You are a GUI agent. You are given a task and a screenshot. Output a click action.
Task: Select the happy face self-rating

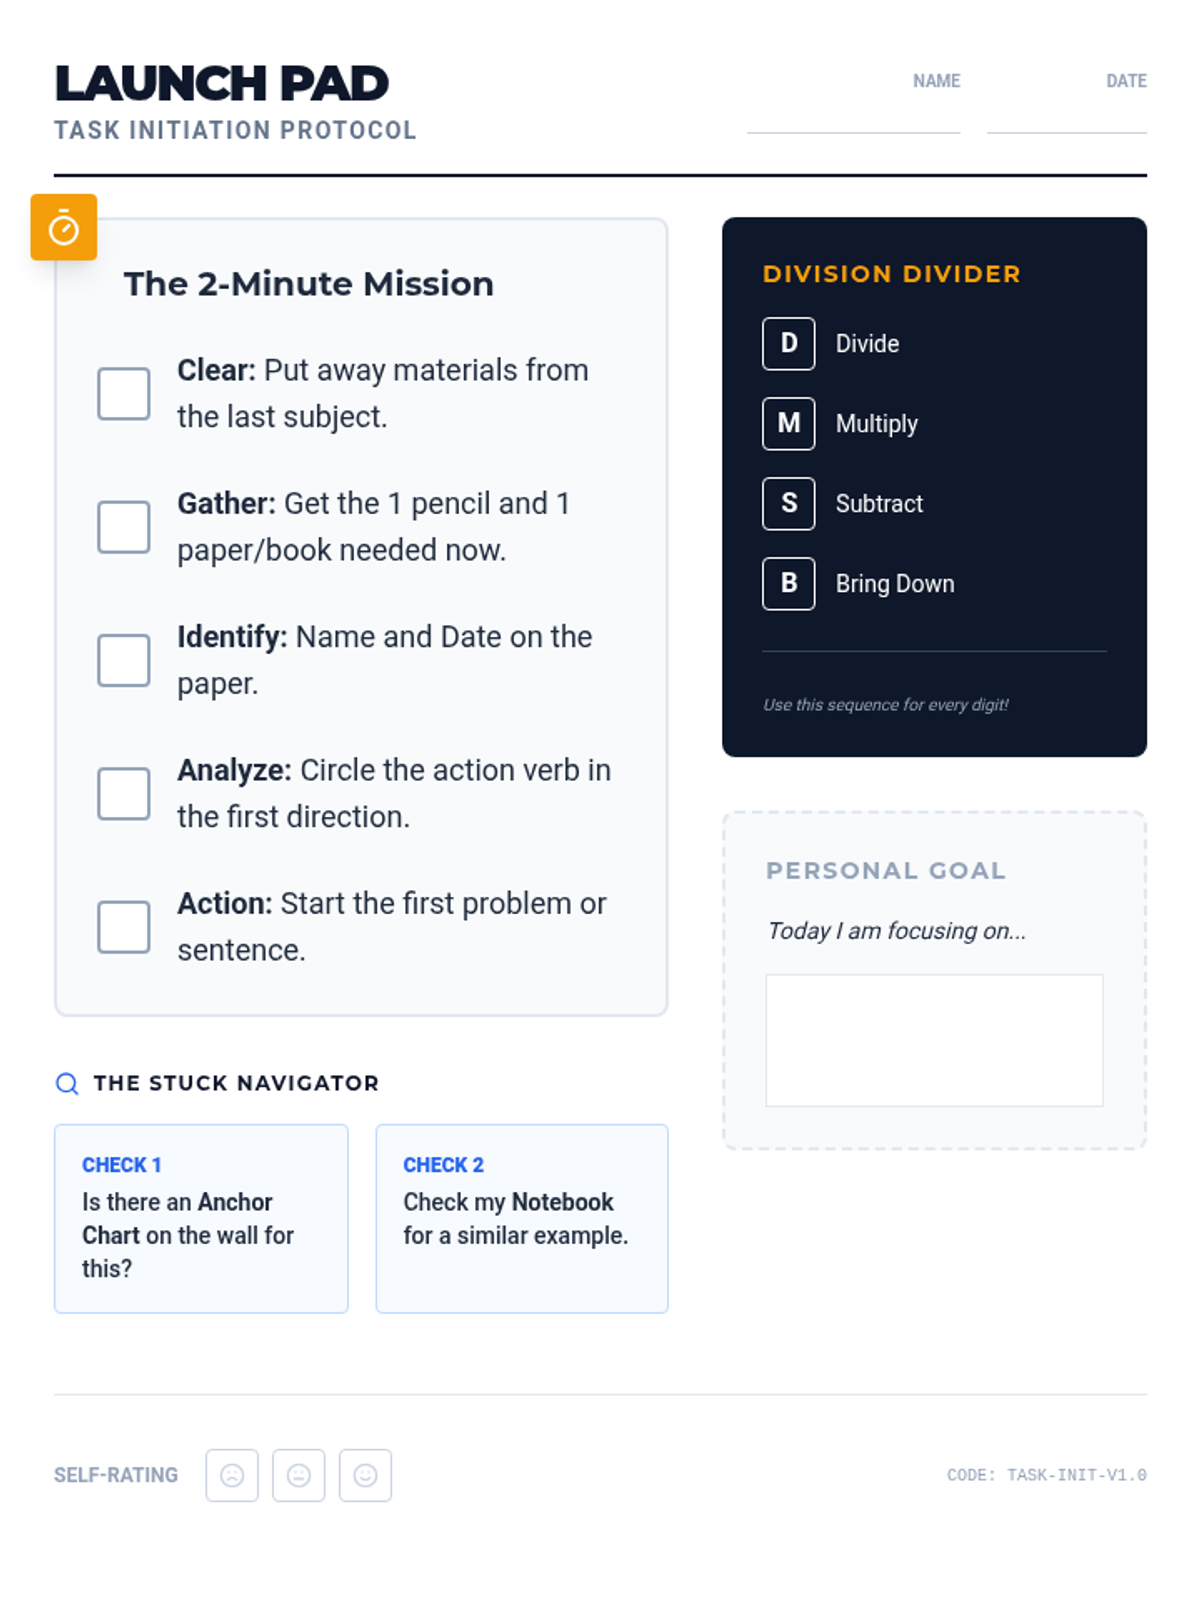click(365, 1475)
